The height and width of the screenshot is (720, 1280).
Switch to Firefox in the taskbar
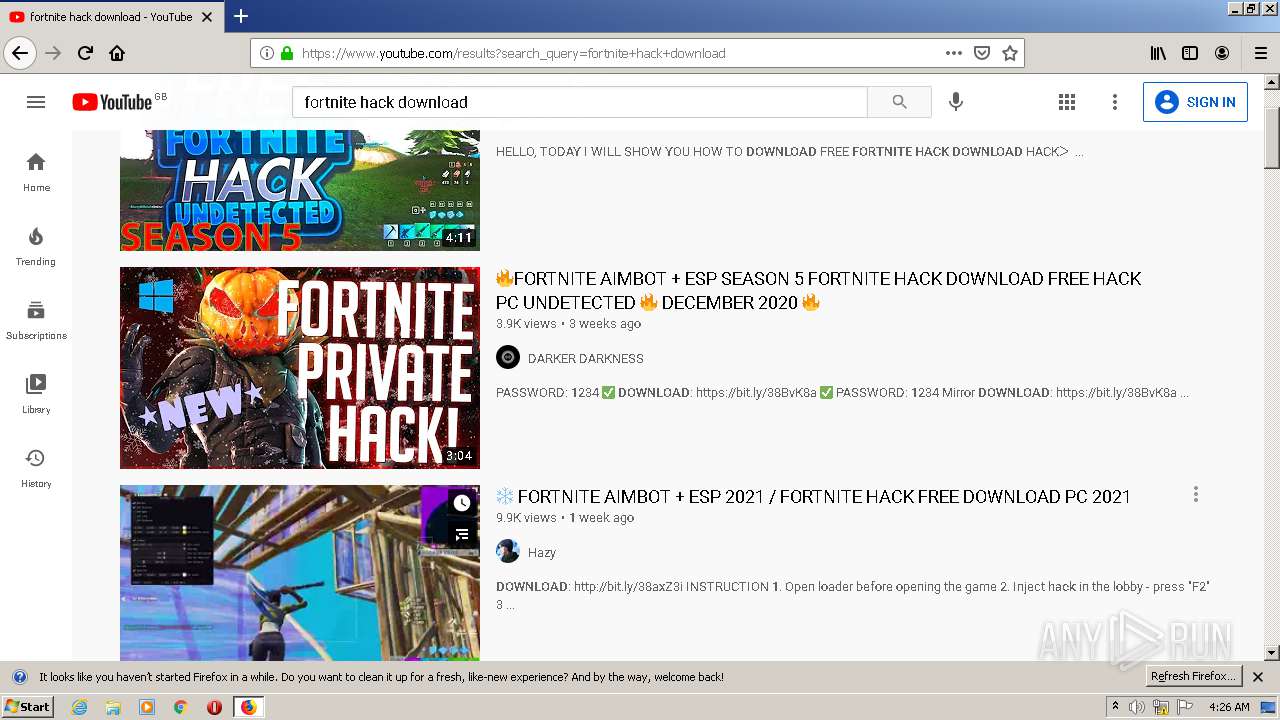tap(248, 707)
